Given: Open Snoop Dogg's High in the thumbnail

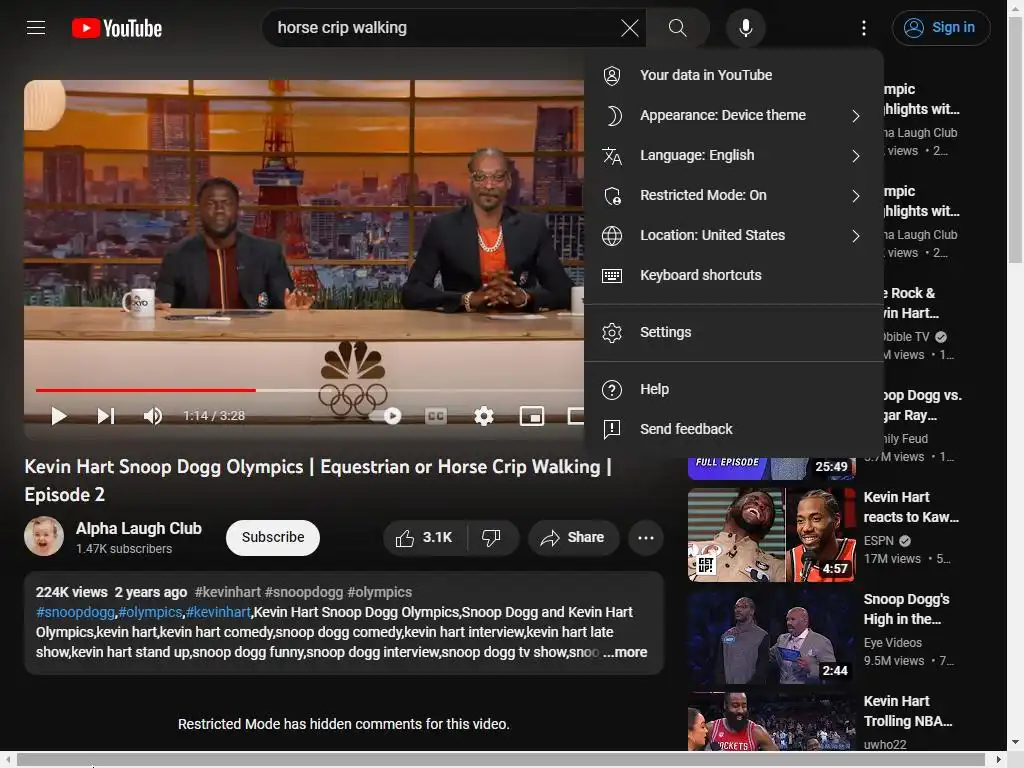Looking at the screenshot, I should click(x=771, y=637).
